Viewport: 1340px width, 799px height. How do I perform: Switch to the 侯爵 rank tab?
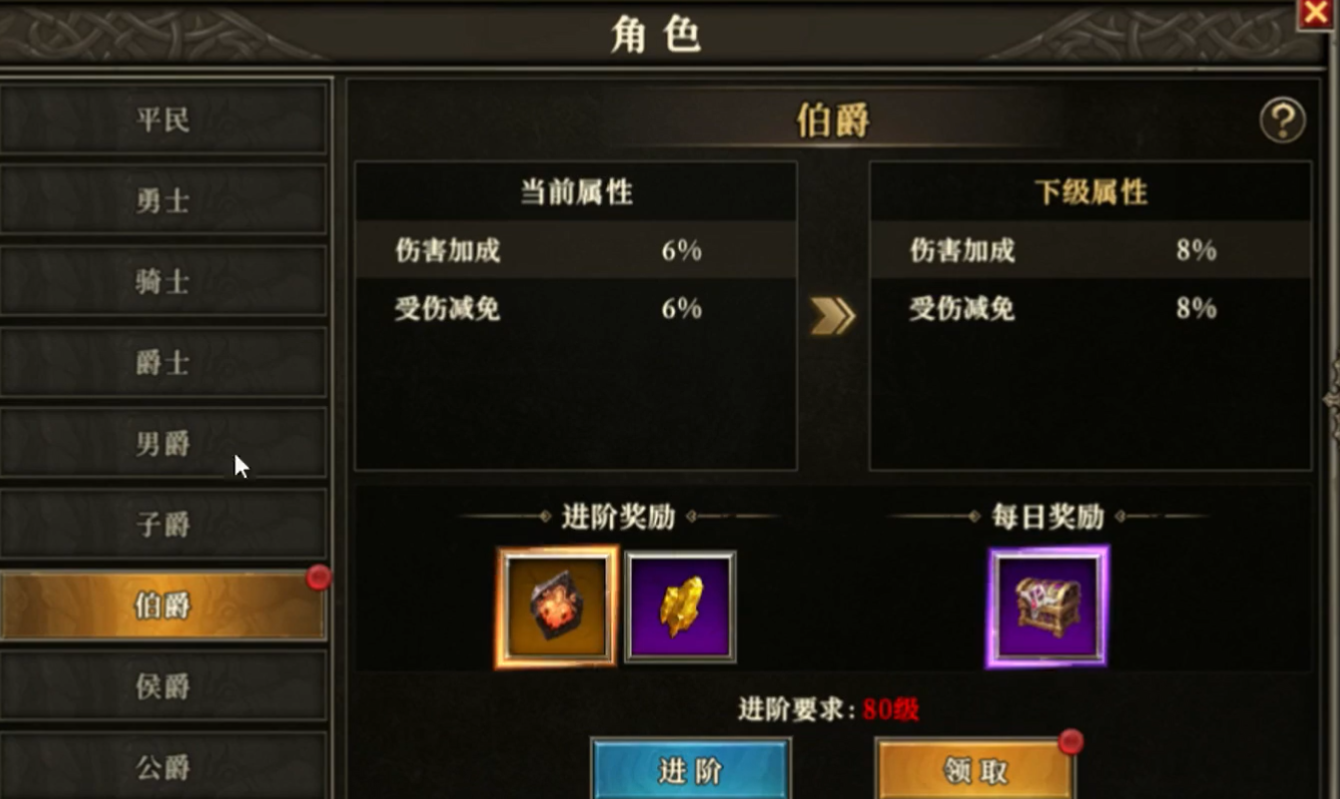tap(163, 686)
